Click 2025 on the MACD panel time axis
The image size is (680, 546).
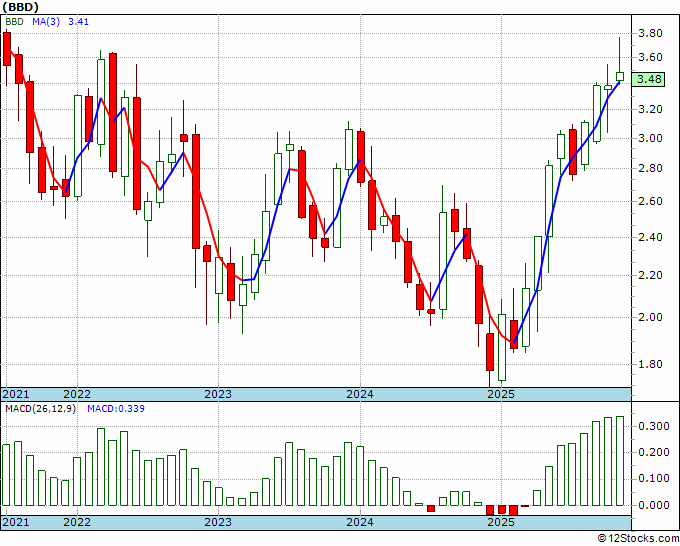(x=501, y=522)
